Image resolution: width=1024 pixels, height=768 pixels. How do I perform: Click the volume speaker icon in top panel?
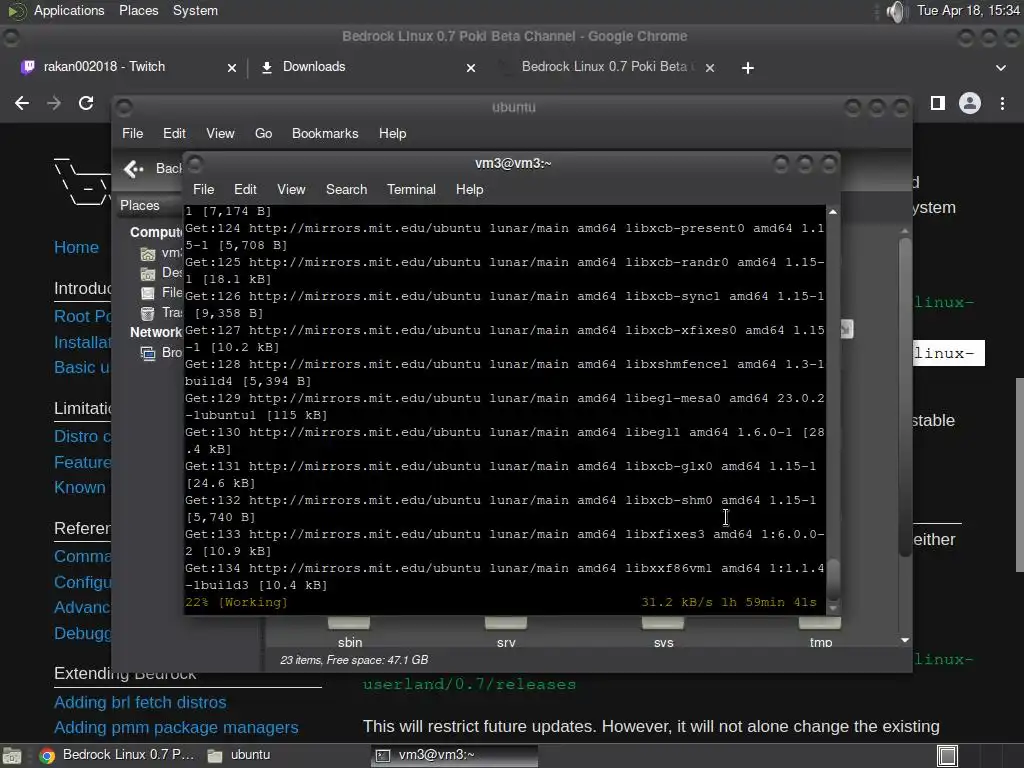(897, 11)
